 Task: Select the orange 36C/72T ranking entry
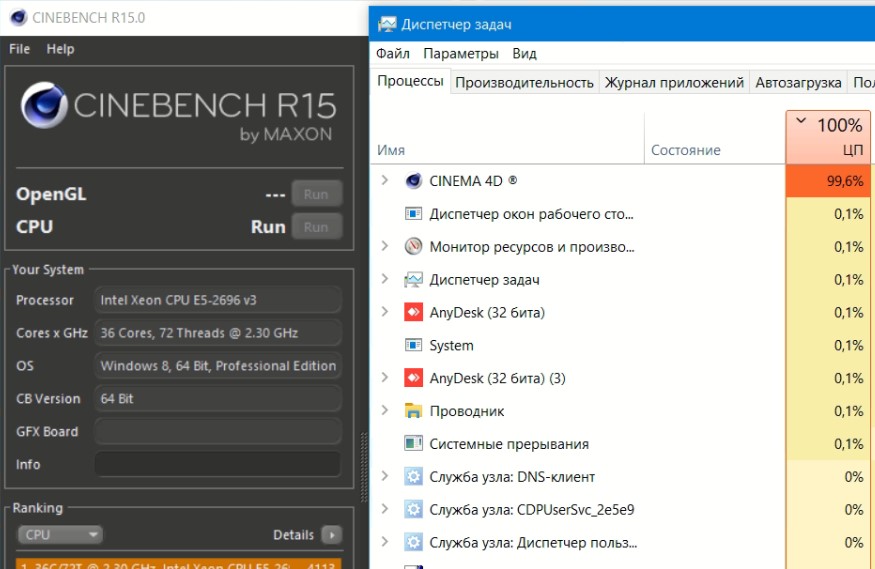[179, 563]
